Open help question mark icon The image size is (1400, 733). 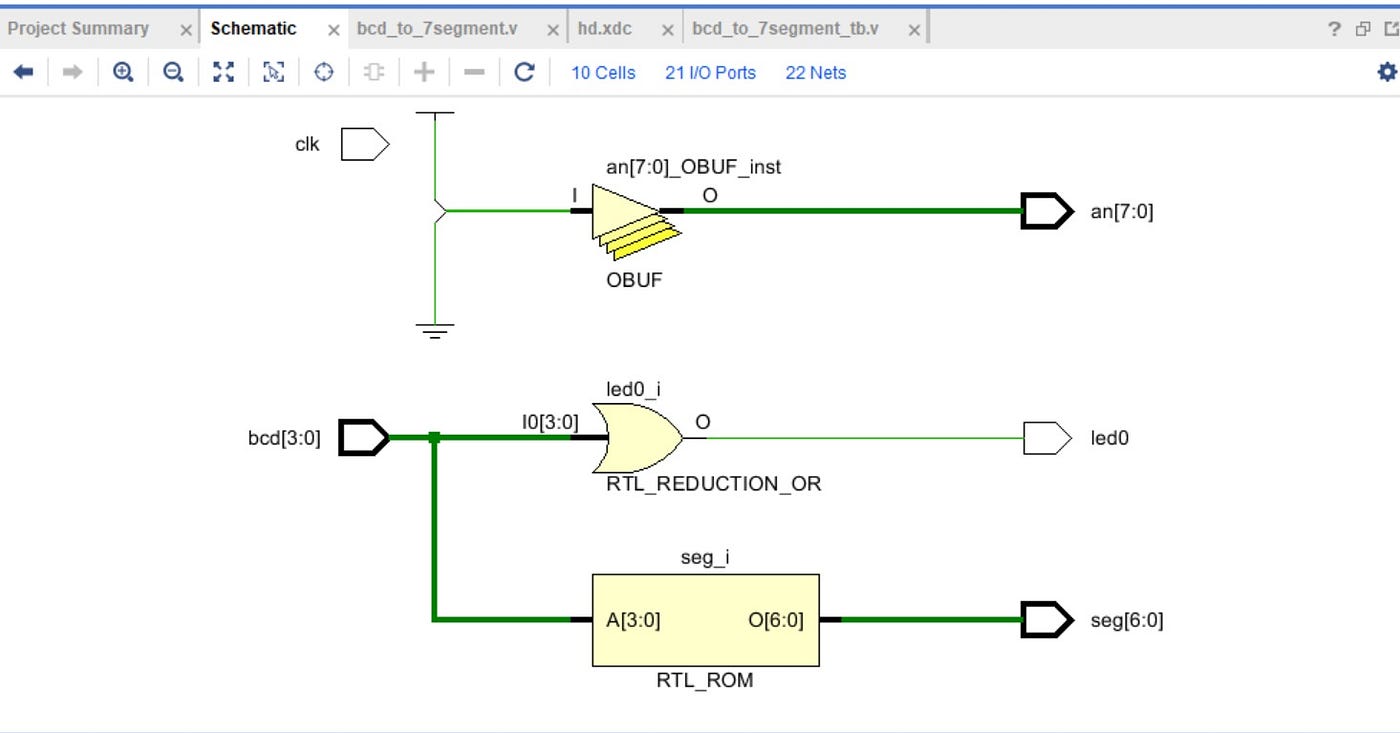[1334, 29]
